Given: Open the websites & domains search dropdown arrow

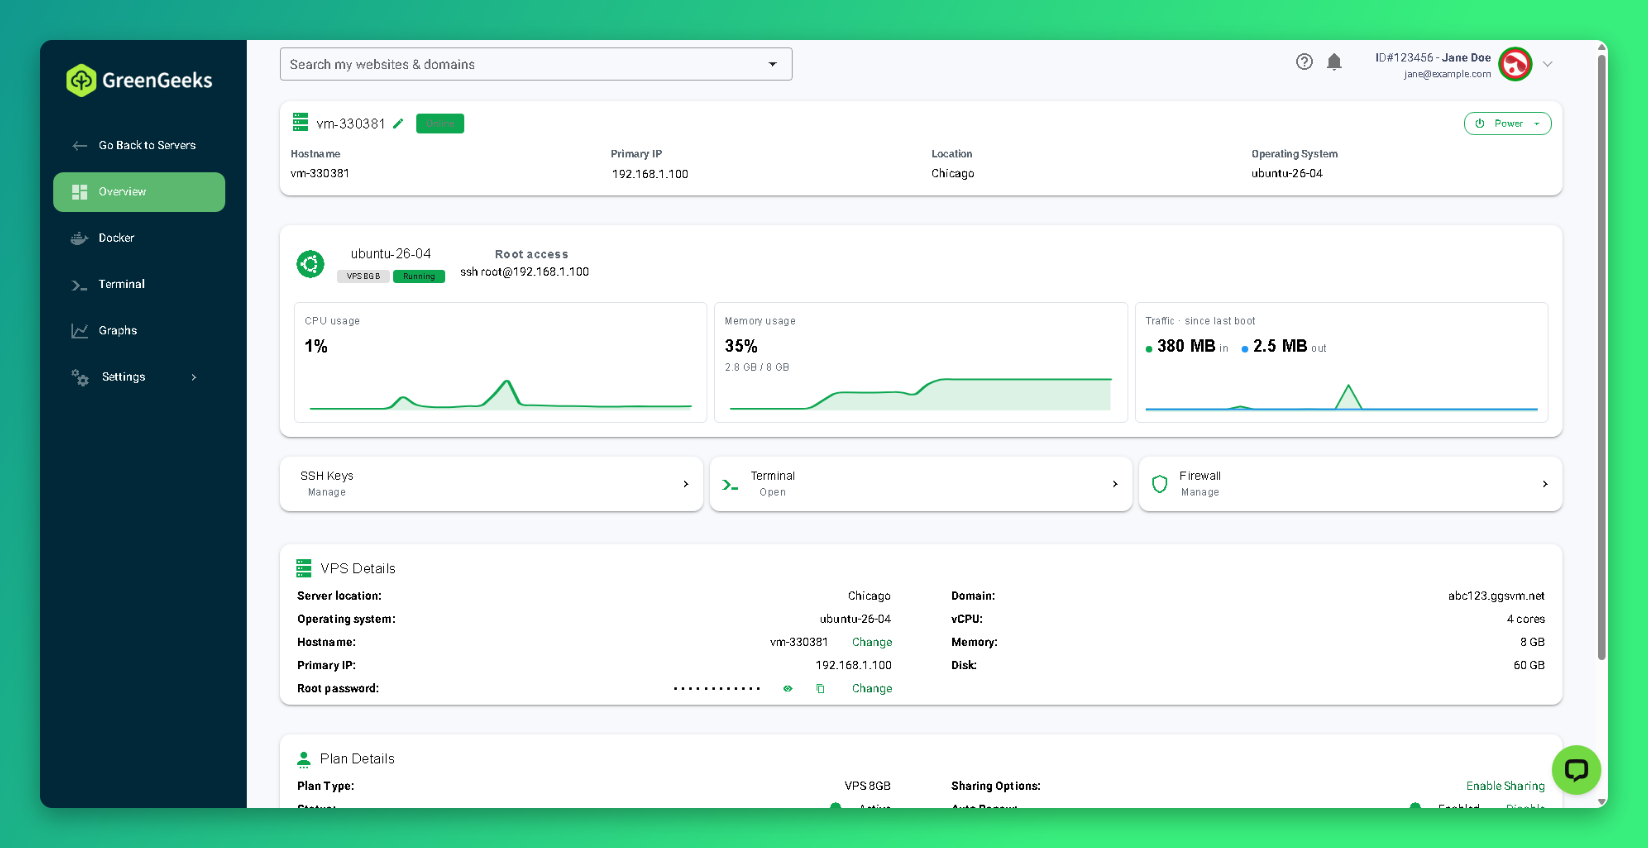Looking at the screenshot, I should click(773, 64).
